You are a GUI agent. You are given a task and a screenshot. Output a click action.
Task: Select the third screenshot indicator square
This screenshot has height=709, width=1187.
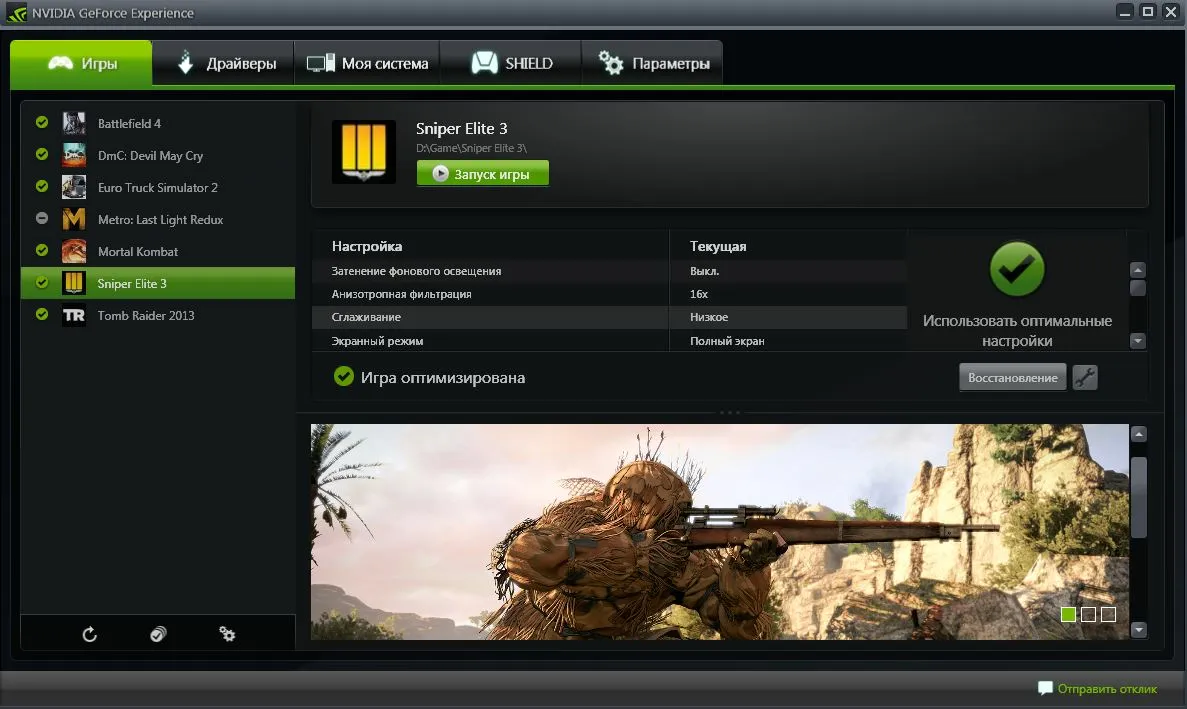[x=1108, y=614]
